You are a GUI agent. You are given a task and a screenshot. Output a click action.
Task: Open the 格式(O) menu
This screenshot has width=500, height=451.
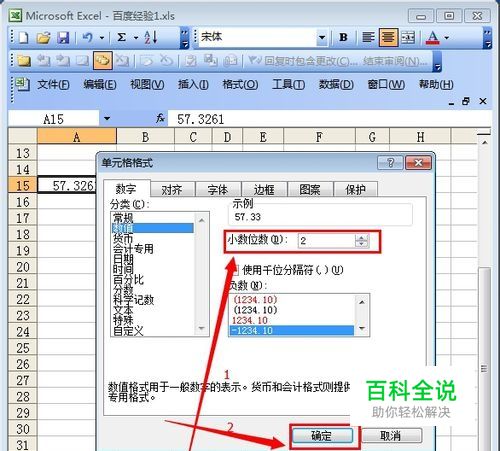(x=240, y=85)
